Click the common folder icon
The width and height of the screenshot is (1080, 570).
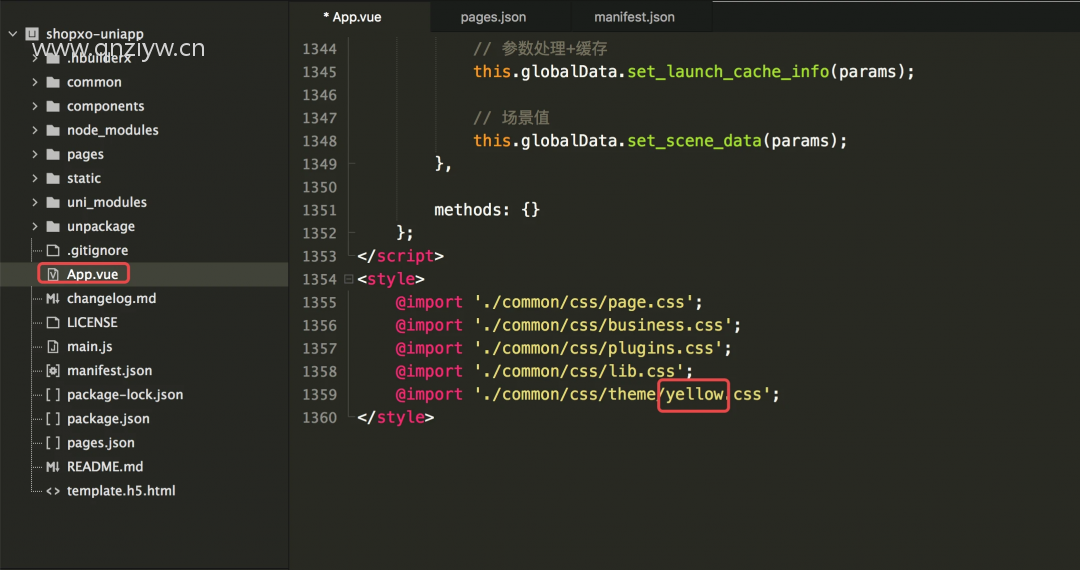pos(53,82)
